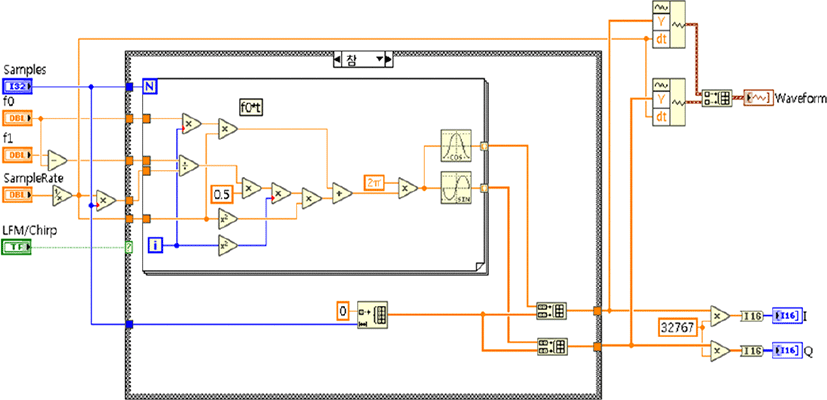Click the divide node in the loop

click(188, 165)
